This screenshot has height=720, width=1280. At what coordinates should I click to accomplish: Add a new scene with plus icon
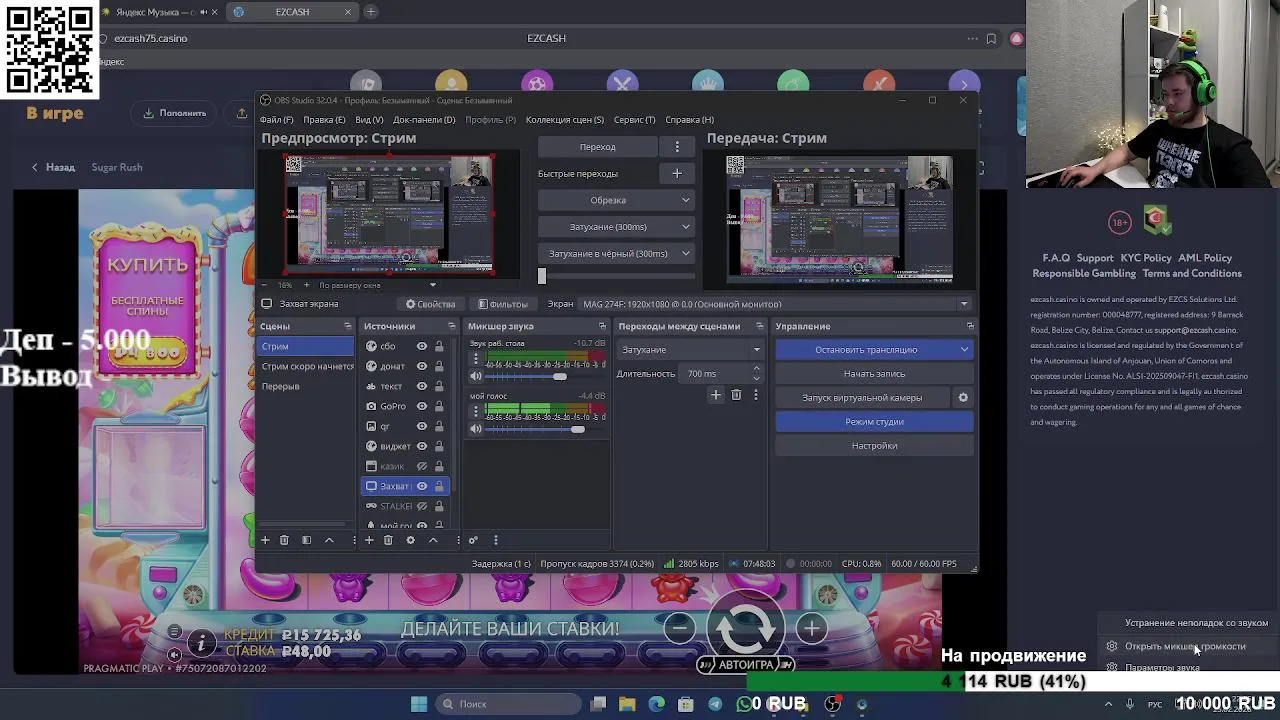pos(265,540)
